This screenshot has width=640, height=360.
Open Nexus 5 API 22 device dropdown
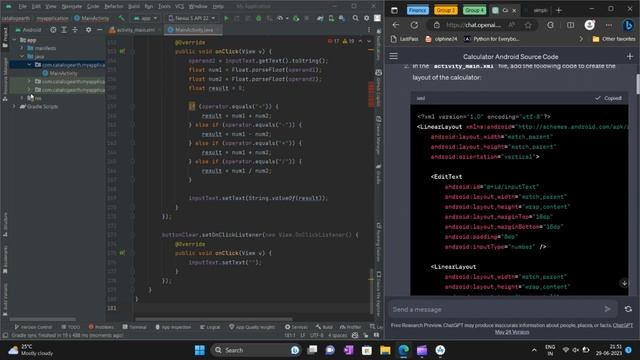pyautogui.click(x=192, y=18)
